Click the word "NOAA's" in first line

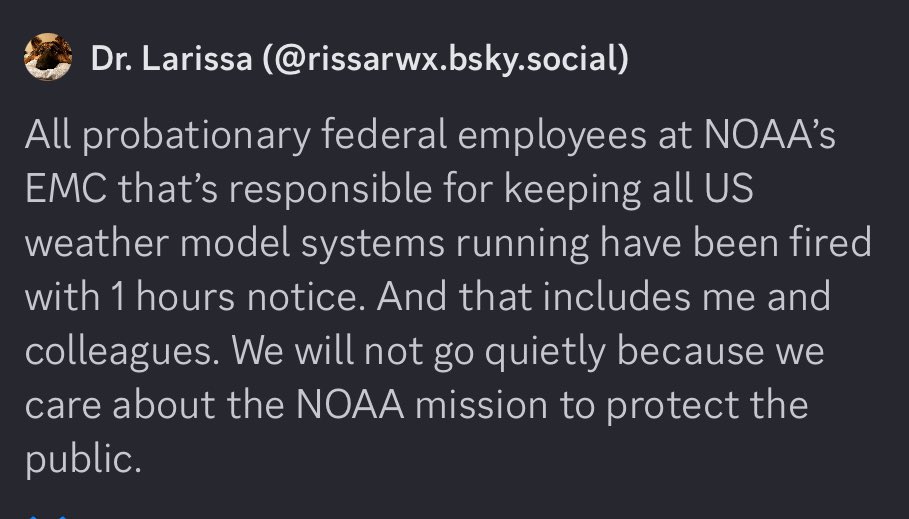[x=770, y=134]
